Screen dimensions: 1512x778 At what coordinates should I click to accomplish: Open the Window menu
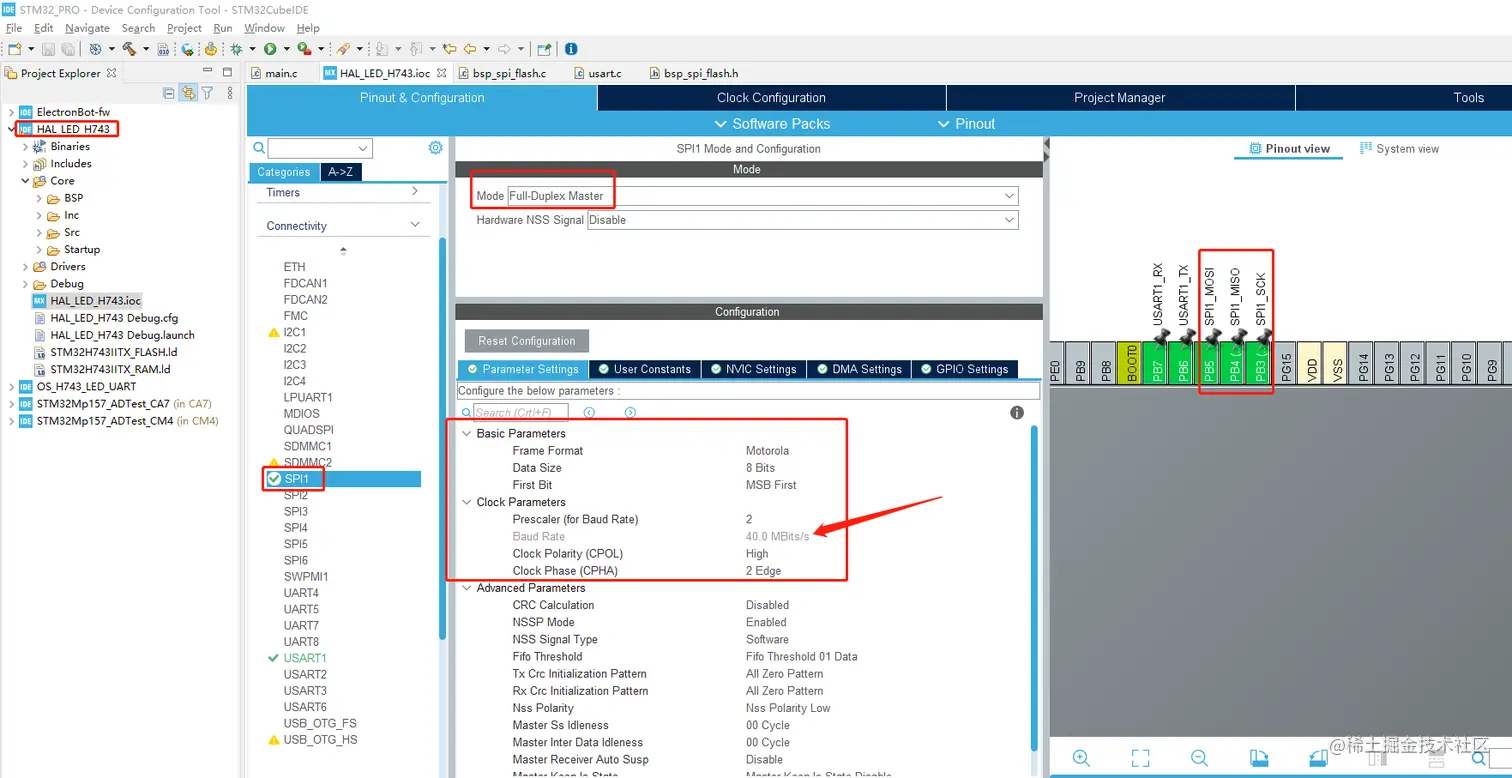(264, 28)
